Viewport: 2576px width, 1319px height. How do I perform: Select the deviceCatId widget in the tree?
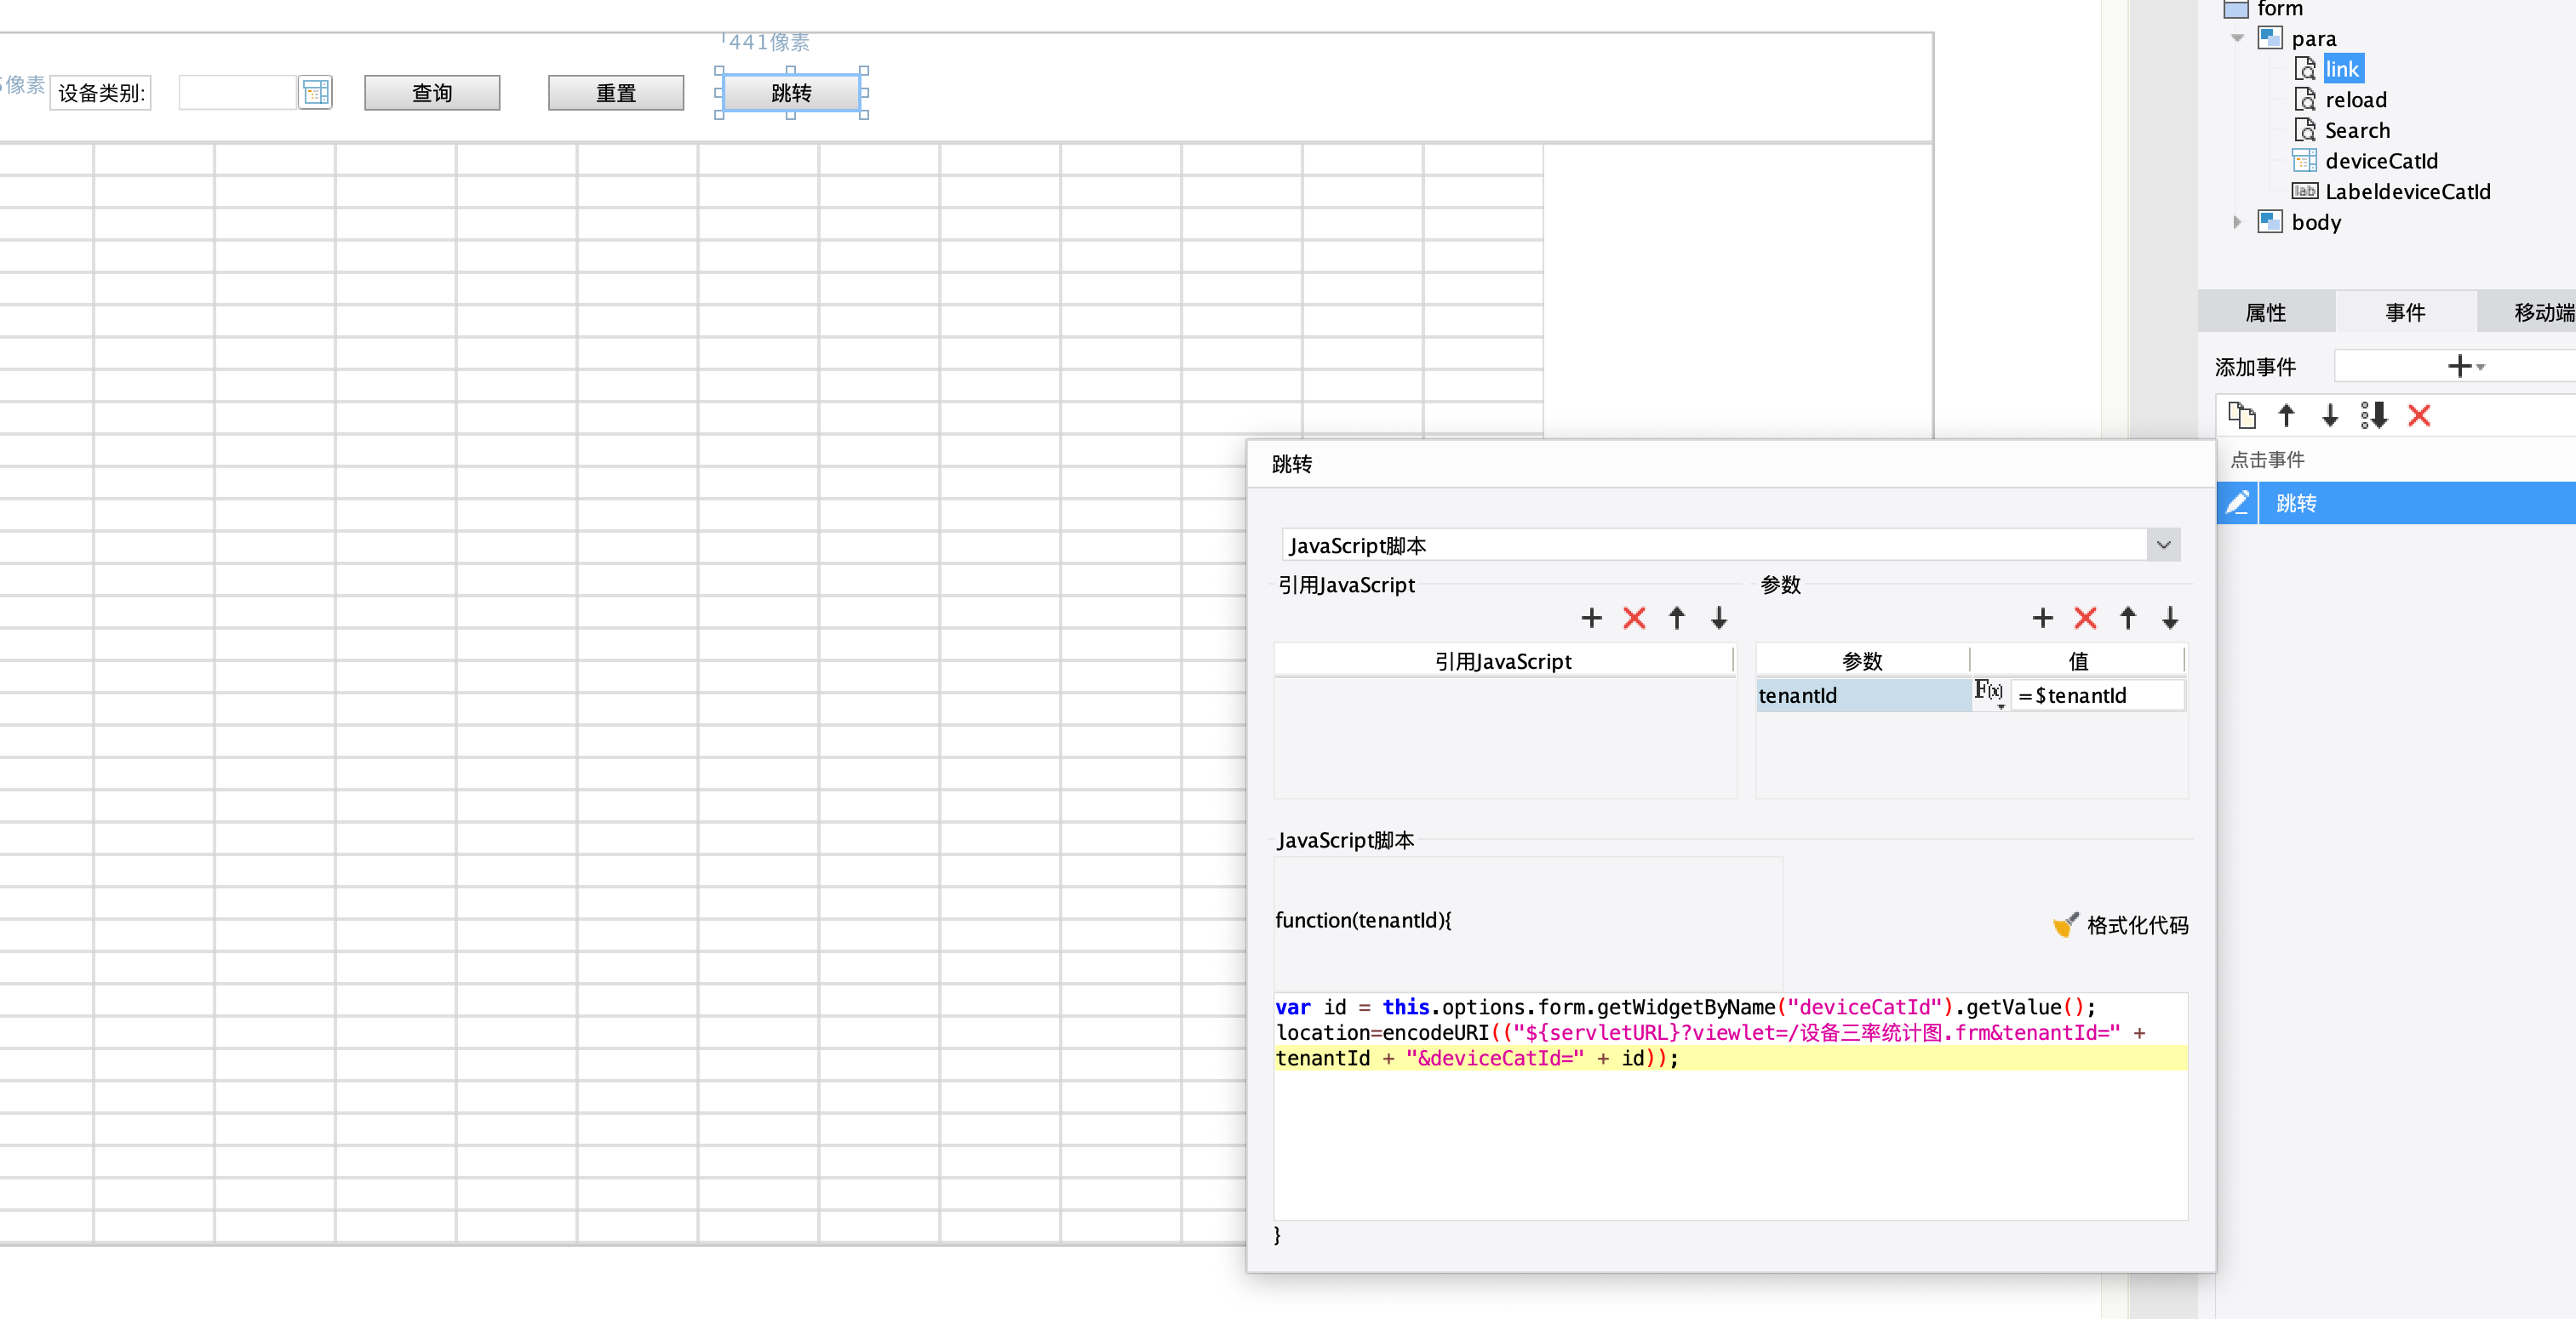click(x=2381, y=161)
